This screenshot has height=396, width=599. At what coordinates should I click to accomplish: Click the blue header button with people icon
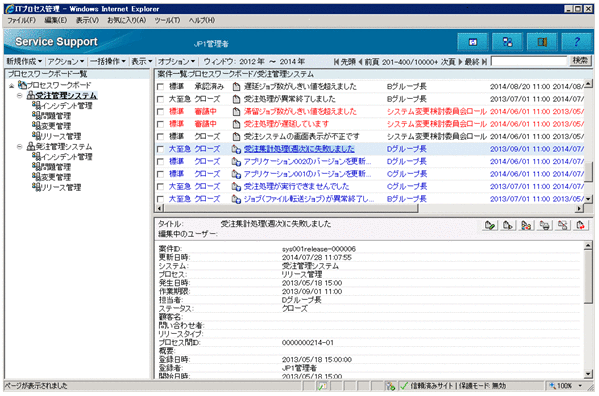[507, 42]
